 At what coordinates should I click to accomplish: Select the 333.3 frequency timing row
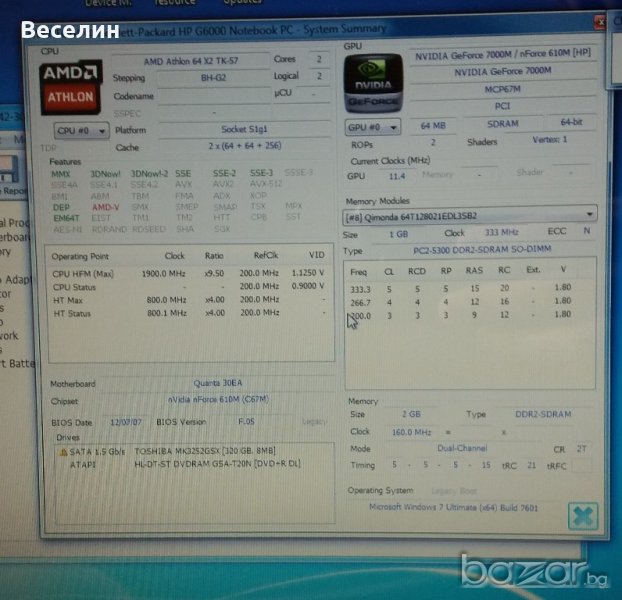coord(461,288)
